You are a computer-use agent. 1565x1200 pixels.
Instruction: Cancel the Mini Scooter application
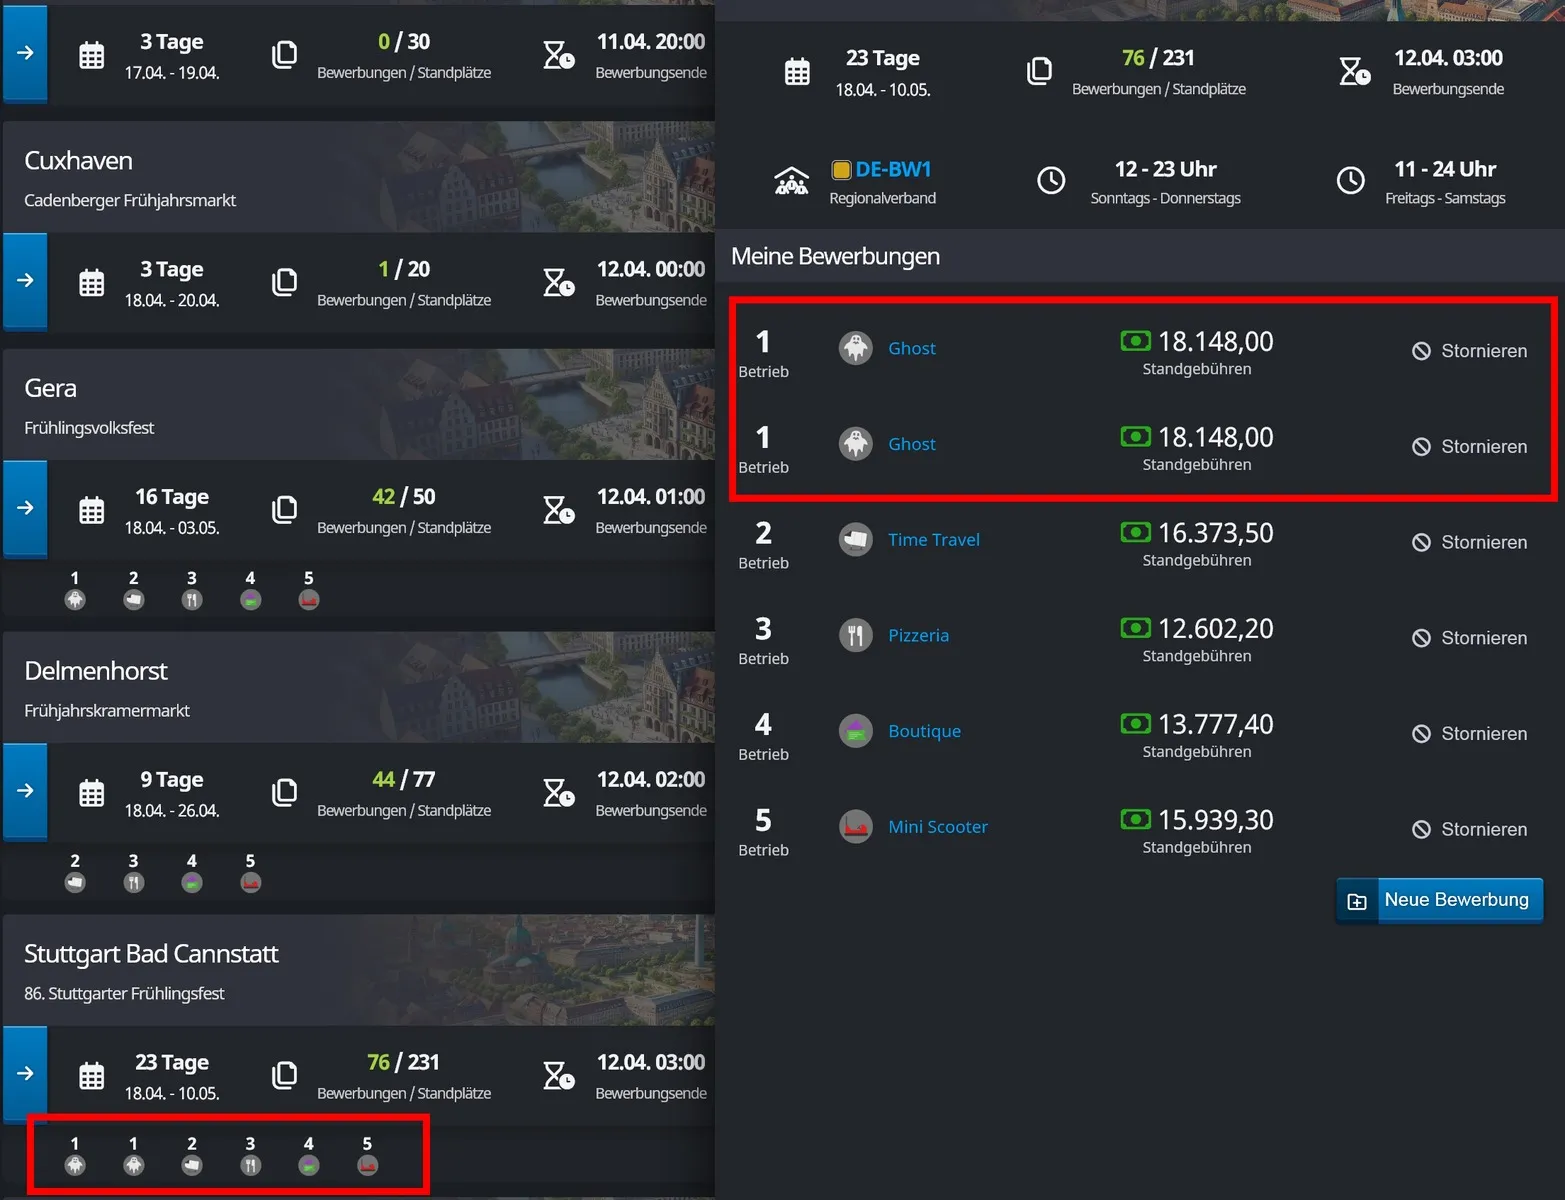point(1469,830)
